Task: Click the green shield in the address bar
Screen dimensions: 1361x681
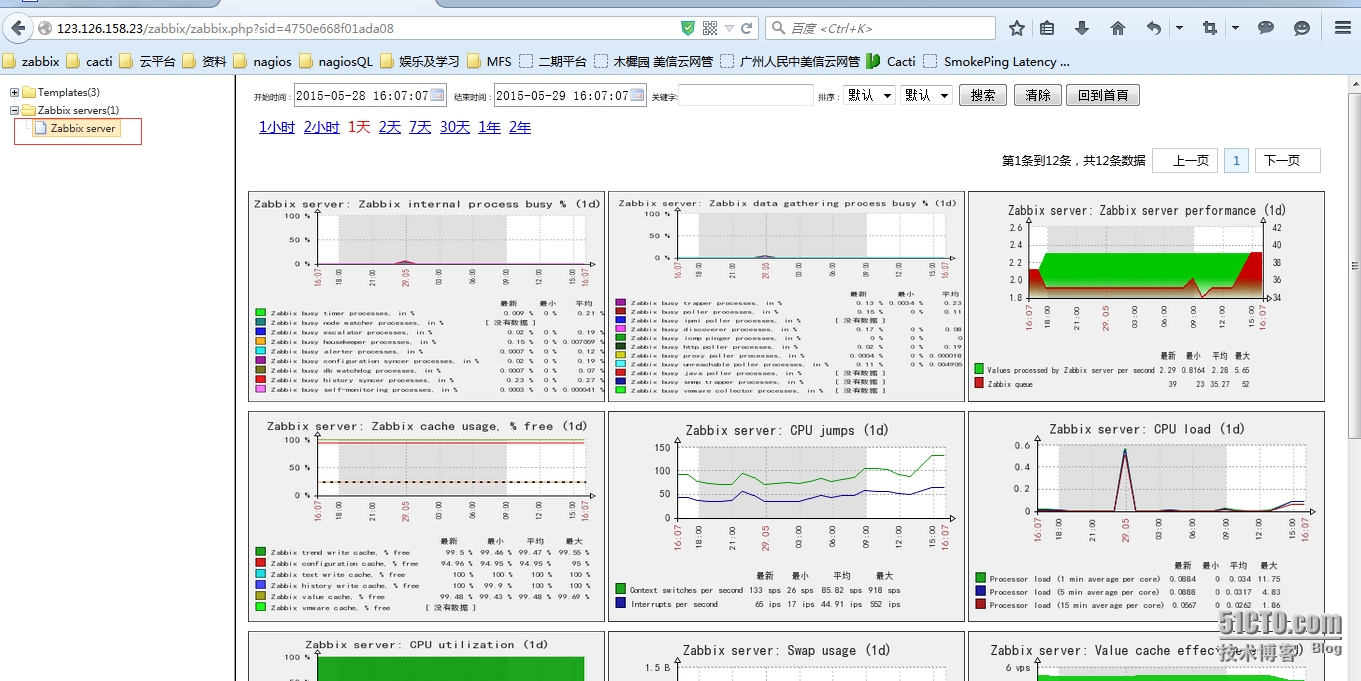Action: [690, 28]
